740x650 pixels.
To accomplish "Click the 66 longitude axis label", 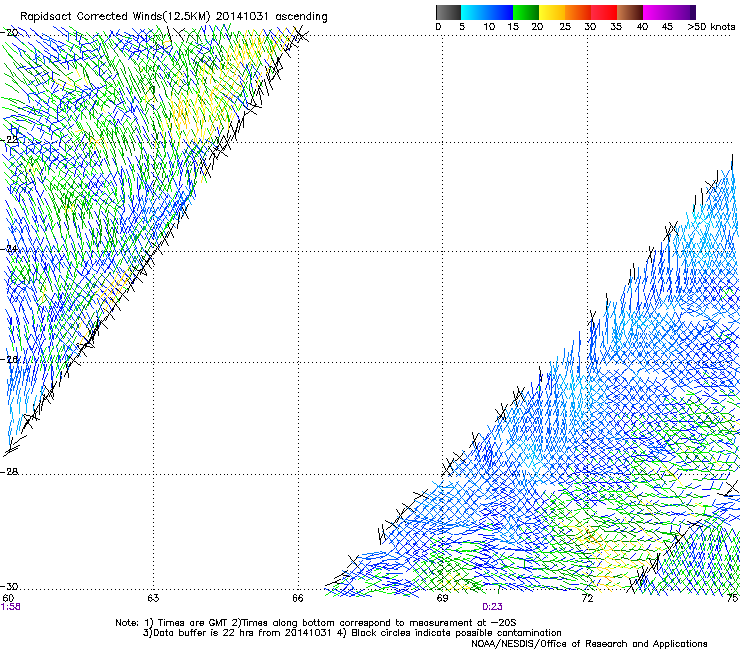I will [298, 598].
